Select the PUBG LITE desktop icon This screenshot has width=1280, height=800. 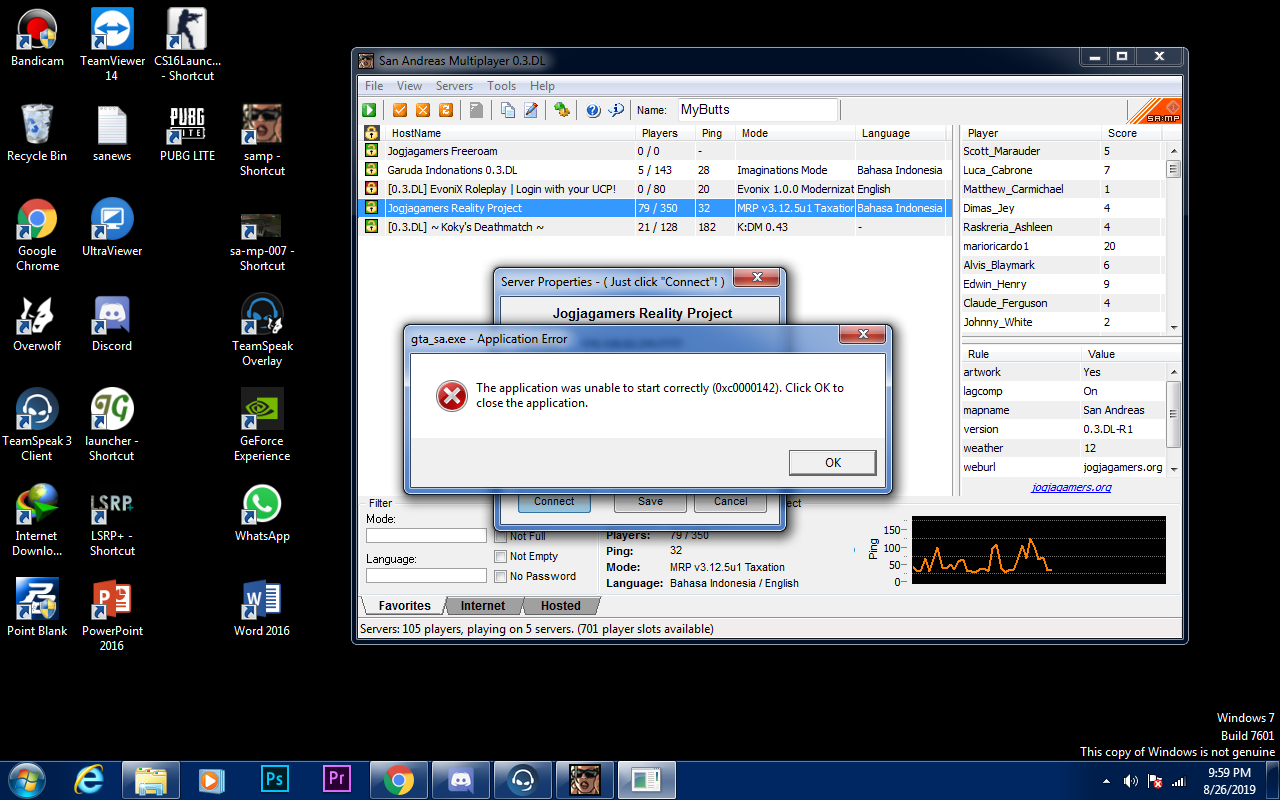click(187, 133)
